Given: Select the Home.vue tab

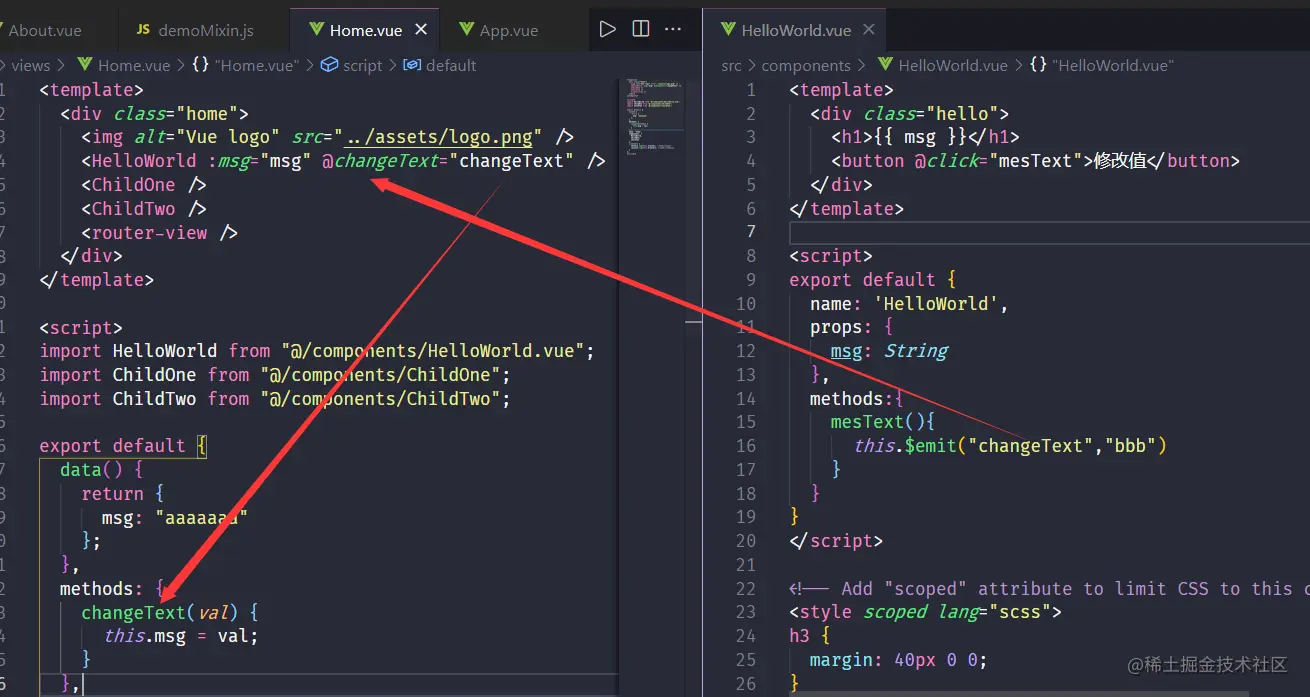Looking at the screenshot, I should pos(366,30).
